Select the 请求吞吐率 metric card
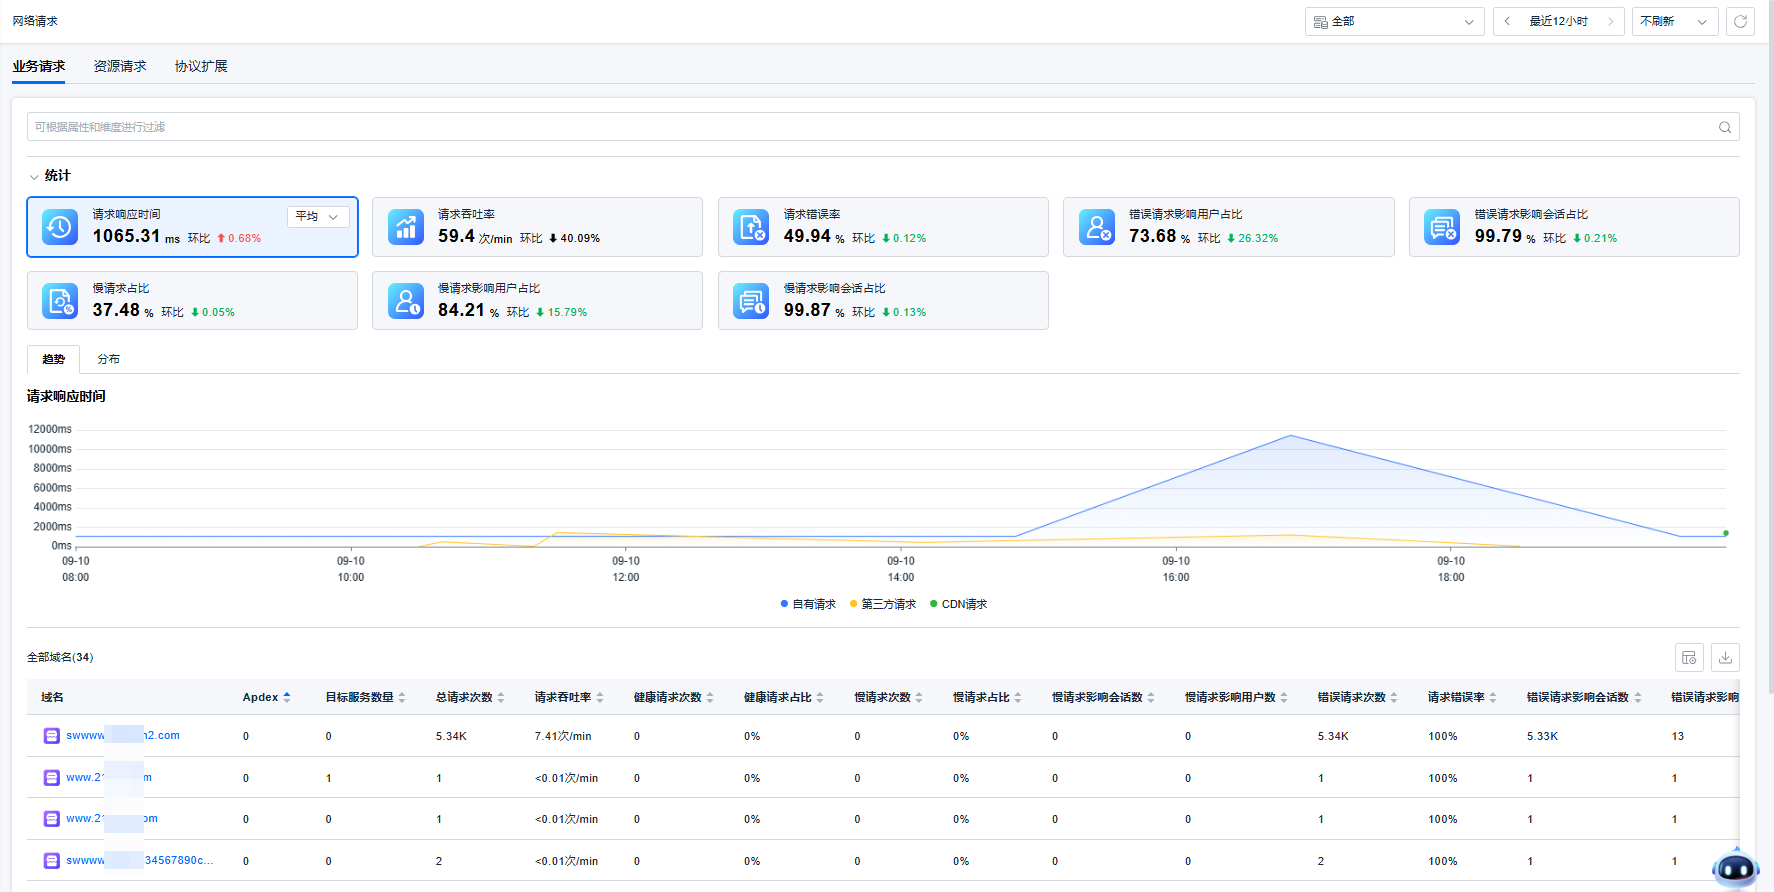This screenshot has width=1774, height=892. 537,227
